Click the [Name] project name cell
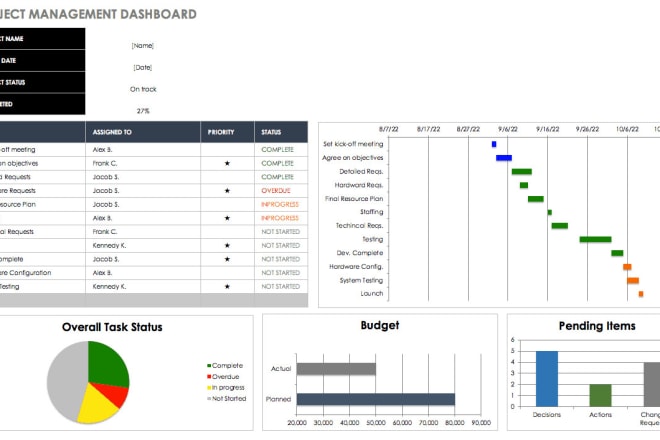Image resolution: width=660 pixels, height=440 pixels. [143, 45]
